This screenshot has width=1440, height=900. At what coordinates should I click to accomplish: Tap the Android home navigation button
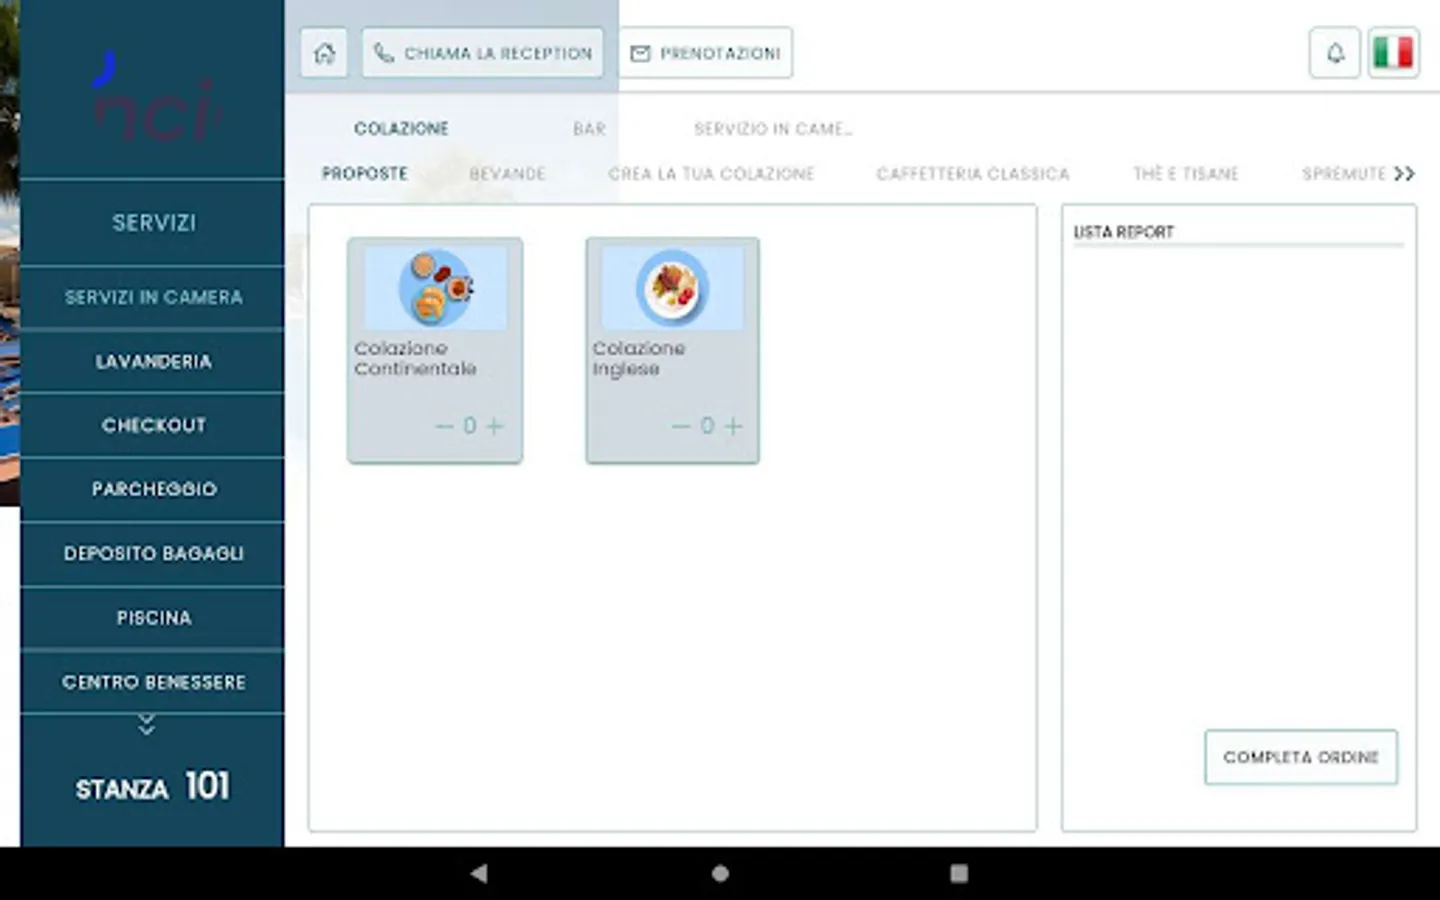coord(720,874)
